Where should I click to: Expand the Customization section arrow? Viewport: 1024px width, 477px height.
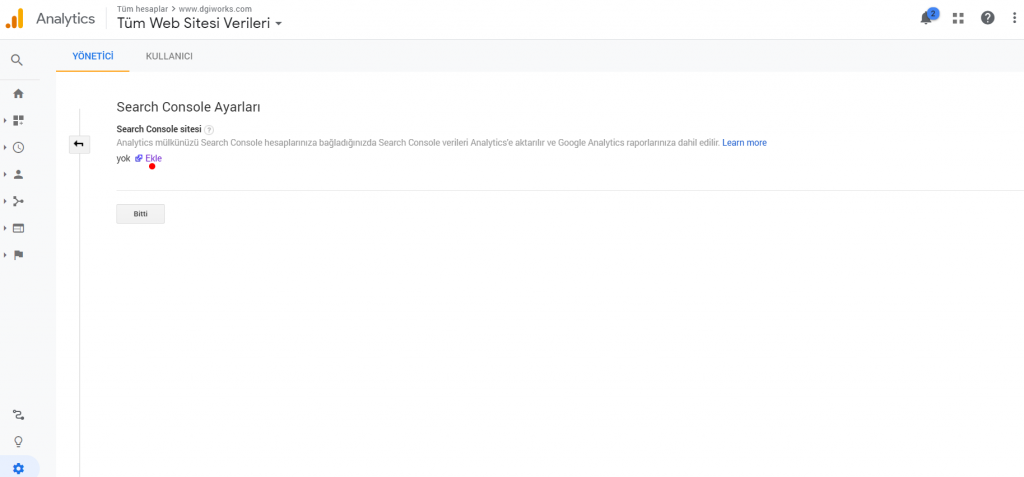click(x=5, y=120)
